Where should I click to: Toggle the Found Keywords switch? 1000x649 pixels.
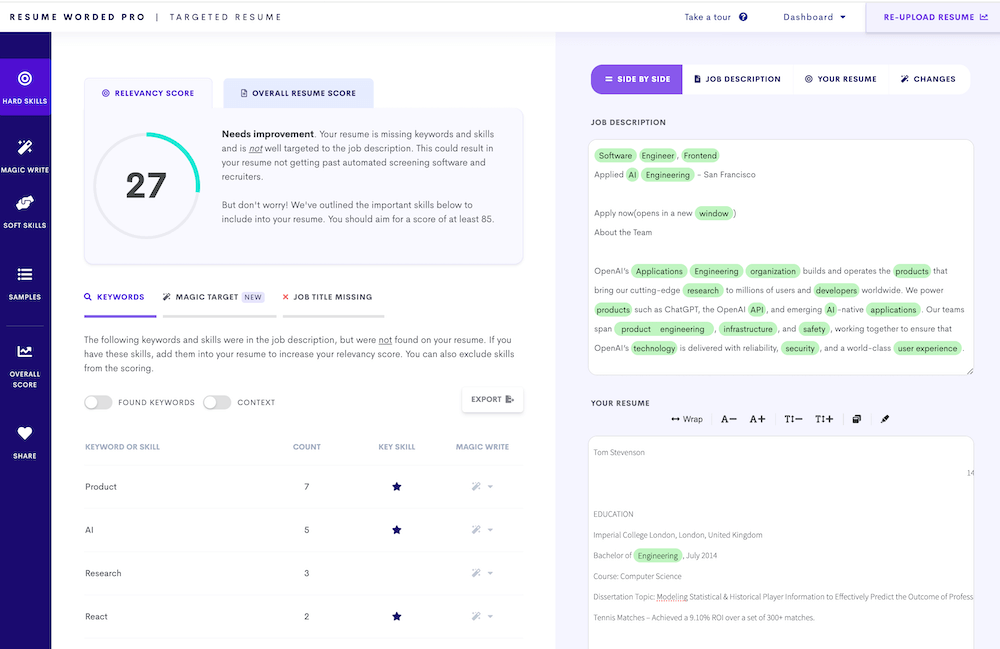98,402
